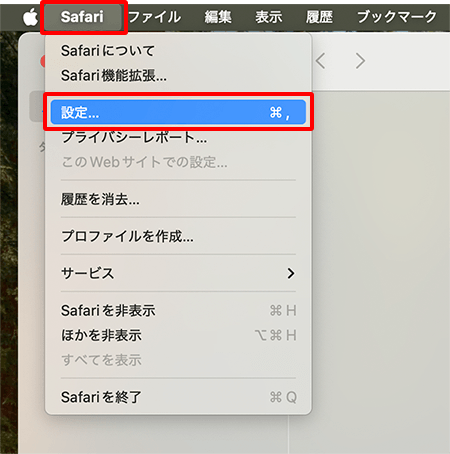Choose 履歴を消去... menu item

coord(178,199)
